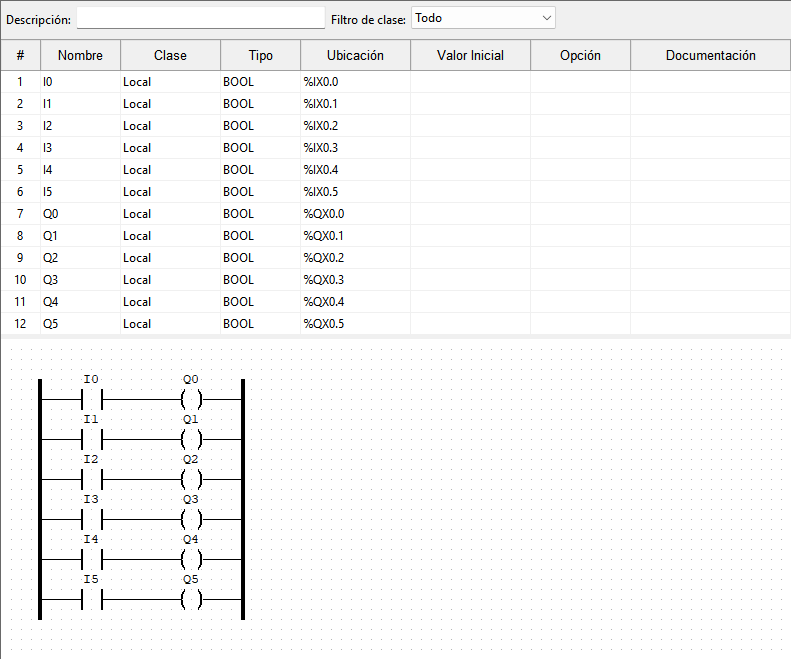Click location cell %IX0.3
This screenshot has width=791, height=659.
coord(355,148)
